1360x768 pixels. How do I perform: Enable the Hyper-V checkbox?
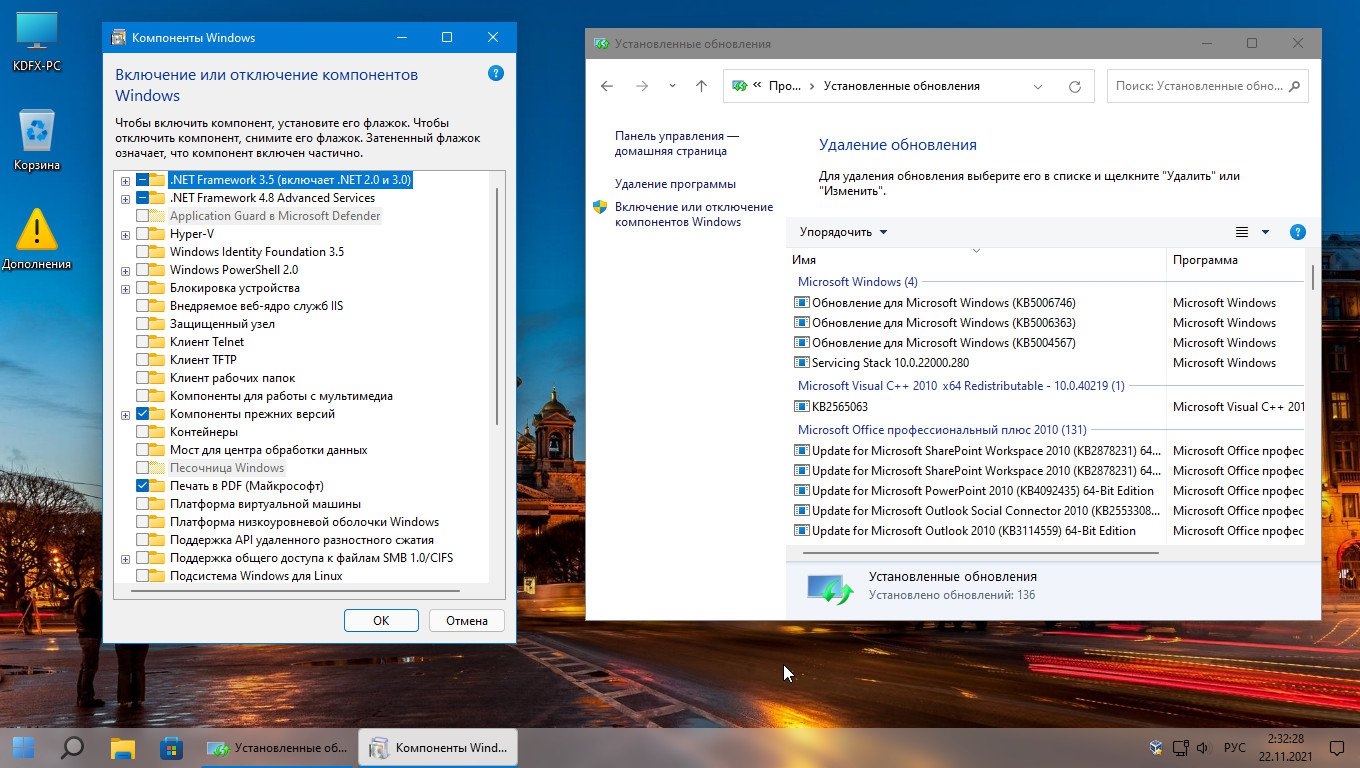tap(143, 234)
